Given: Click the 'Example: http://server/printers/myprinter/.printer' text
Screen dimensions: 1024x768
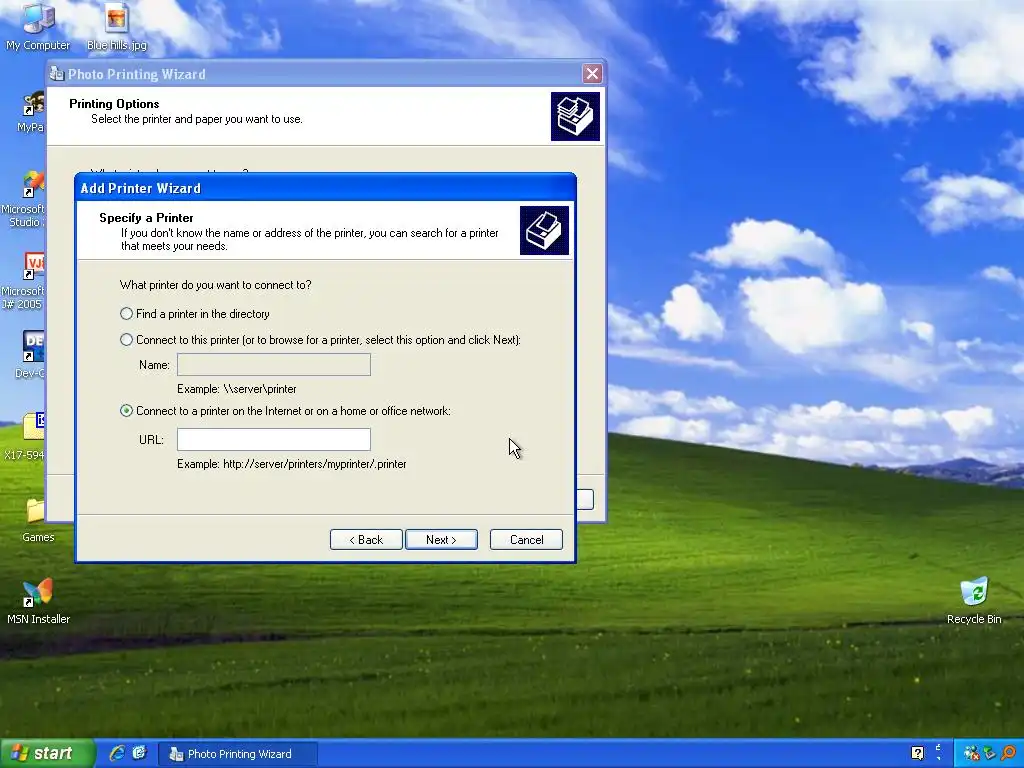Looking at the screenshot, I should (291, 464).
